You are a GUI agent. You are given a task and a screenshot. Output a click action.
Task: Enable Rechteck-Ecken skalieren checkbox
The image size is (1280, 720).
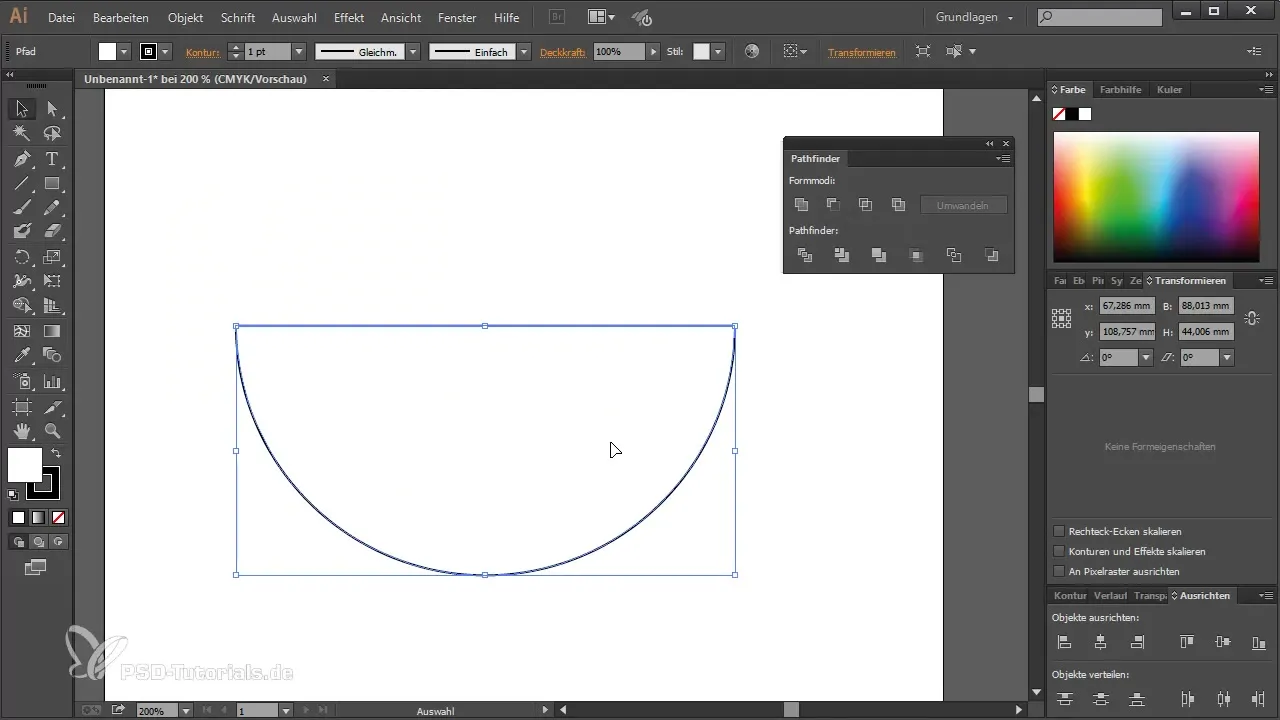click(1059, 531)
